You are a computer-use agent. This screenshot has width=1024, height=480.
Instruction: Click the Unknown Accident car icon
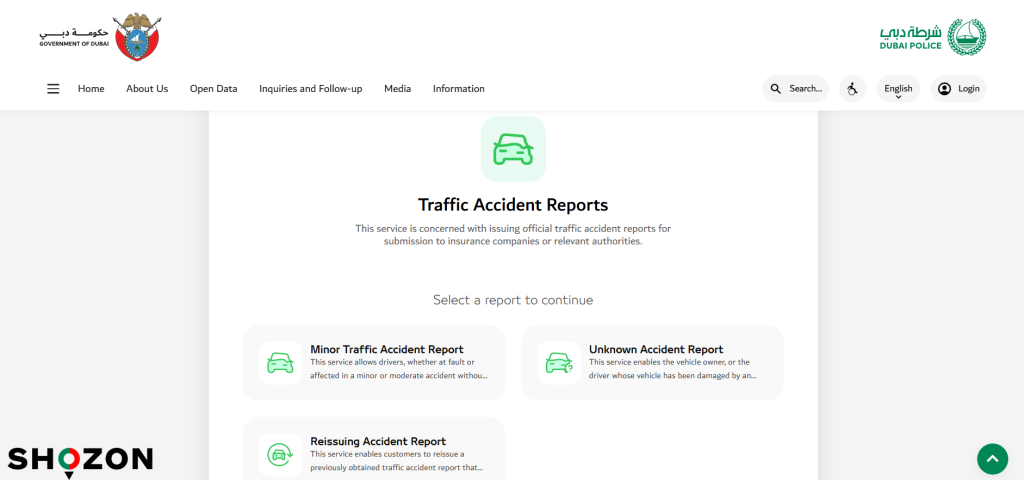pos(558,363)
